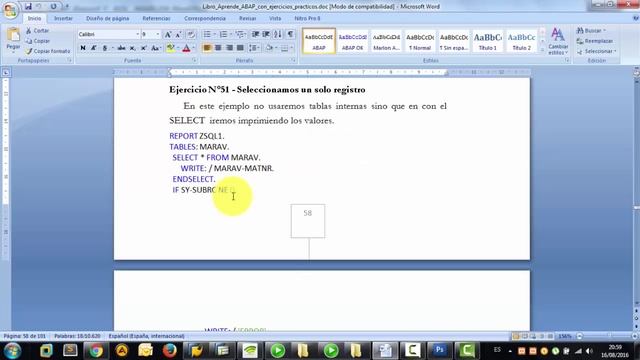Switch to Revisar tab
This screenshot has width=640, height=360.
tap(247, 18)
